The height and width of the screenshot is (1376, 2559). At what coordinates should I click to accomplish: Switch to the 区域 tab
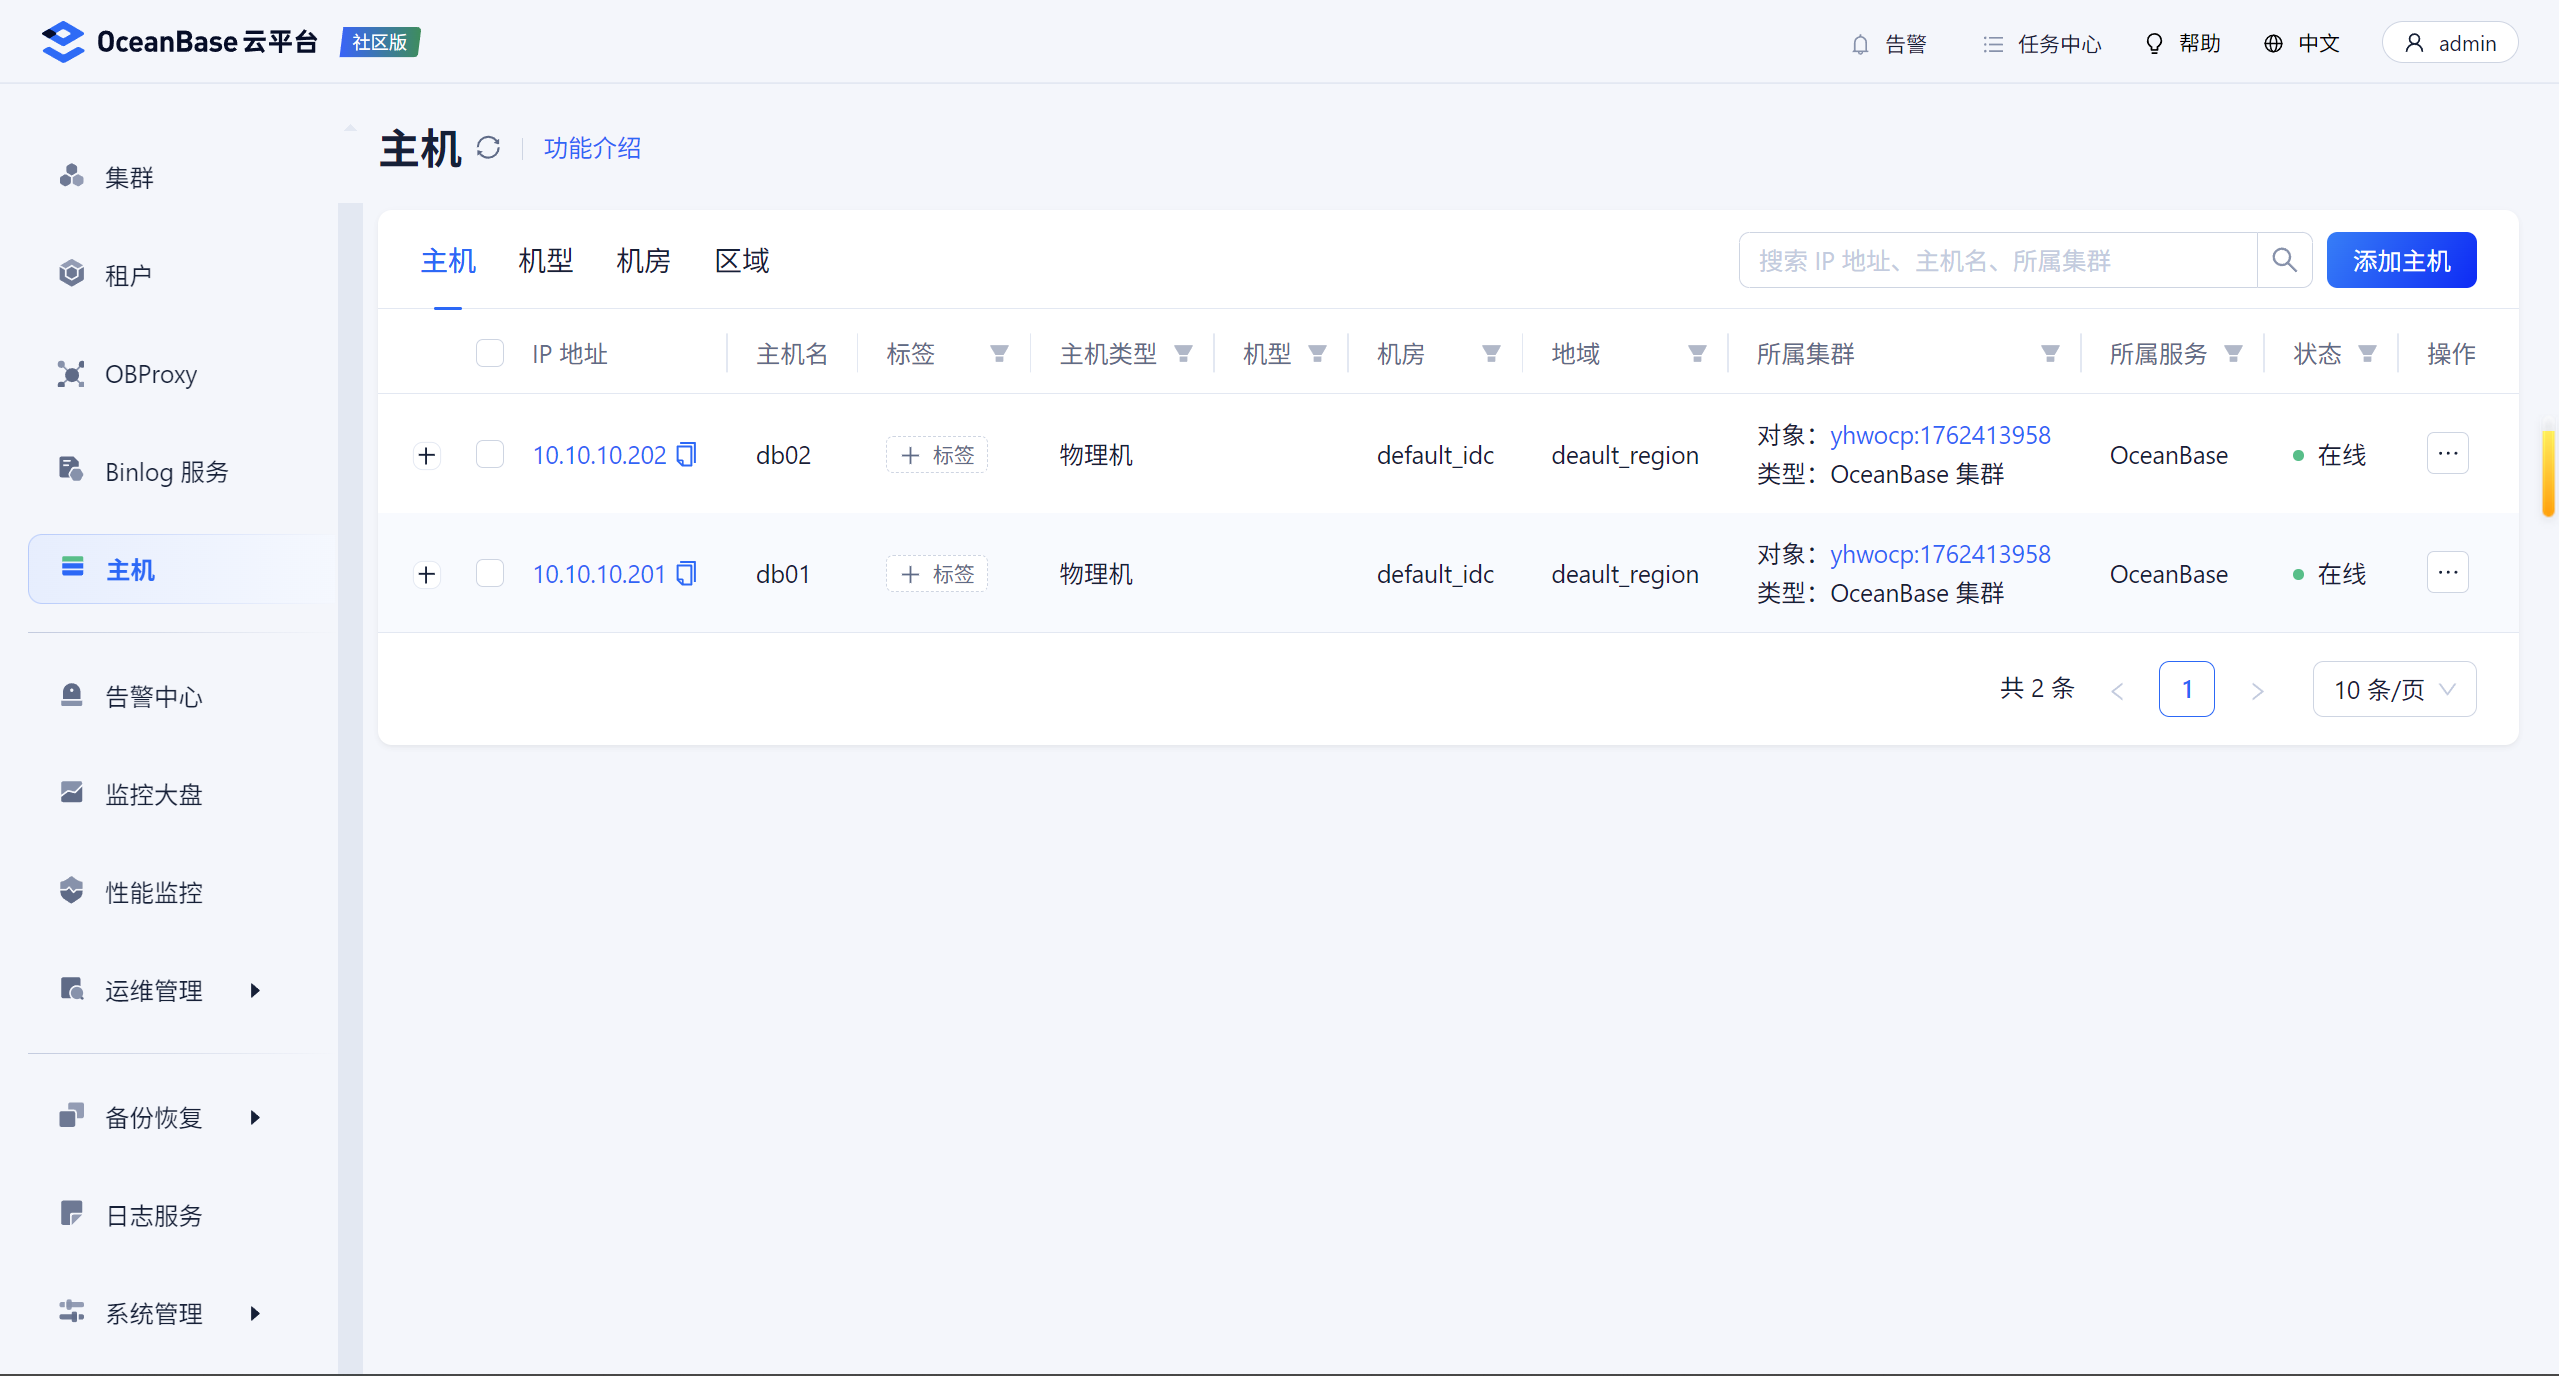[742, 261]
